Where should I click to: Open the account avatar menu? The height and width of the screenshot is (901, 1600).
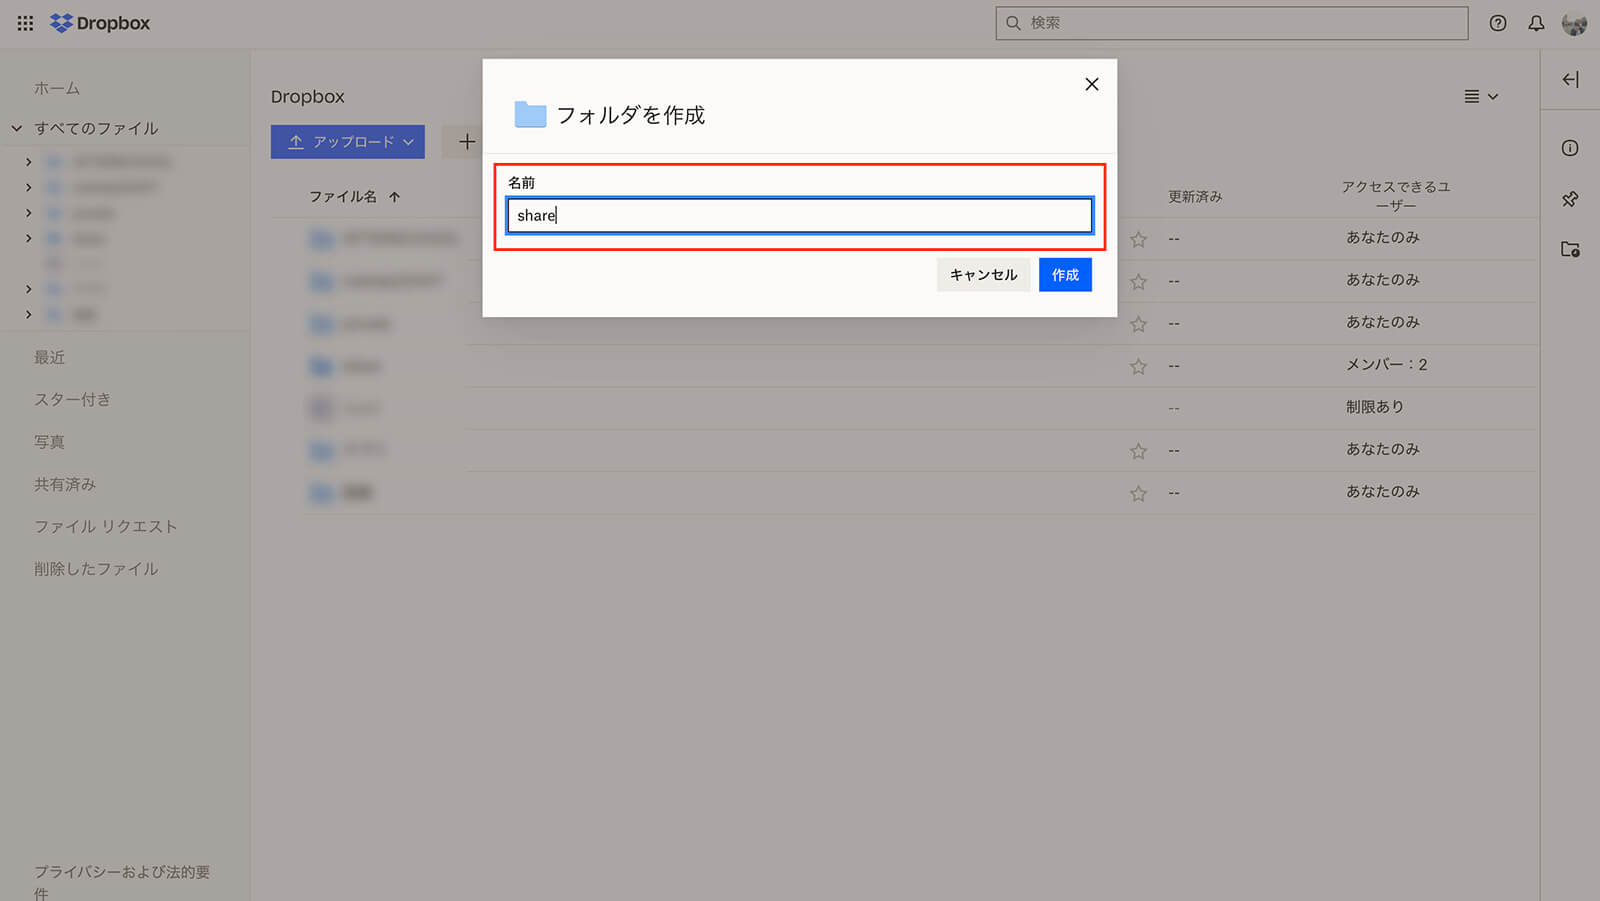(1574, 23)
